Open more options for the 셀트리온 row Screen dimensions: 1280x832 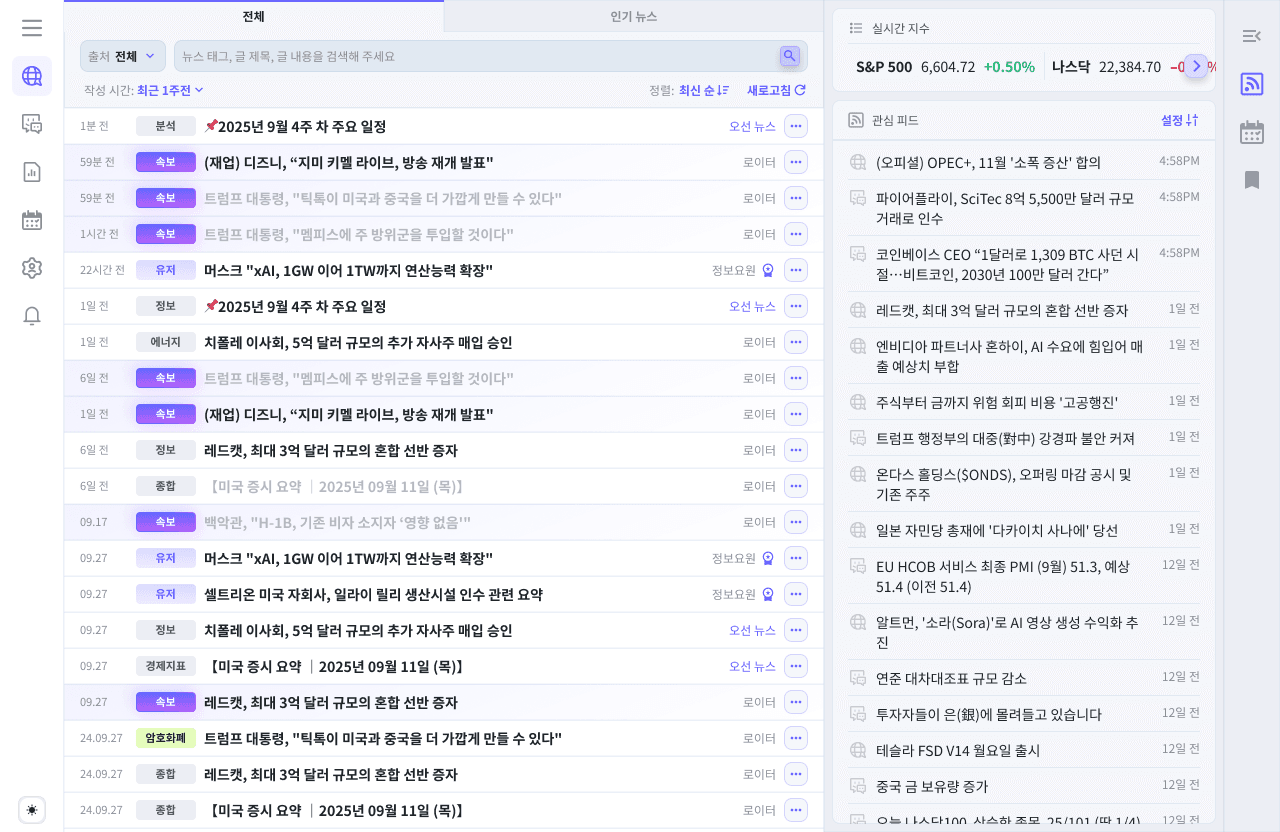[x=796, y=594]
